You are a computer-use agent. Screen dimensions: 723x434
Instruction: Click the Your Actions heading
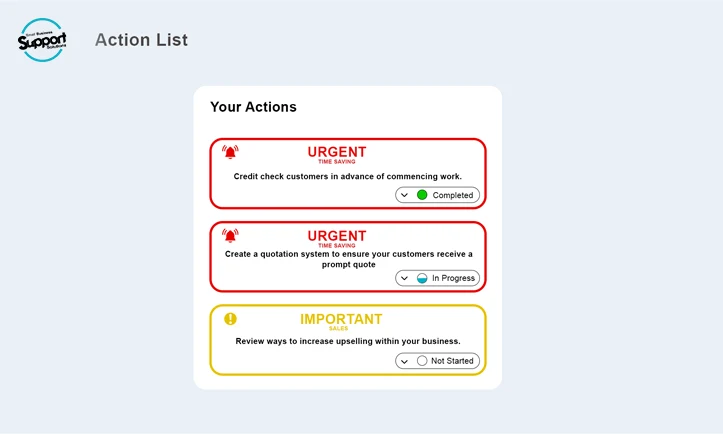[x=253, y=107]
